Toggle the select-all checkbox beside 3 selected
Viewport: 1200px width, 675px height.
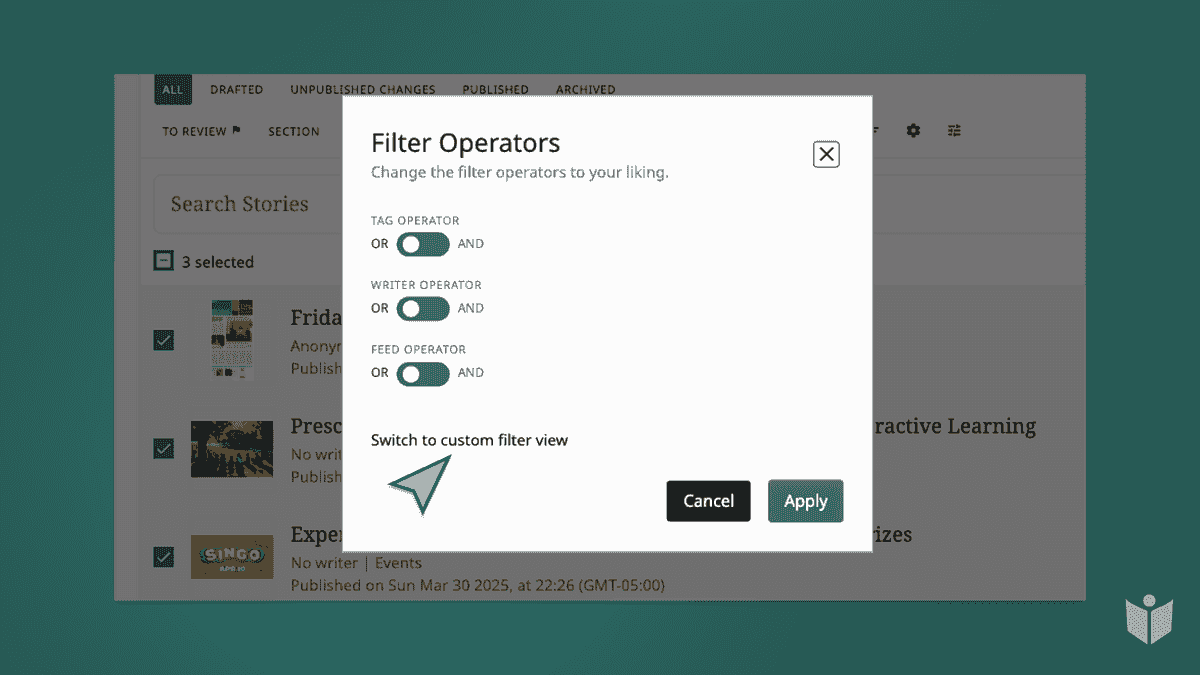(x=163, y=261)
